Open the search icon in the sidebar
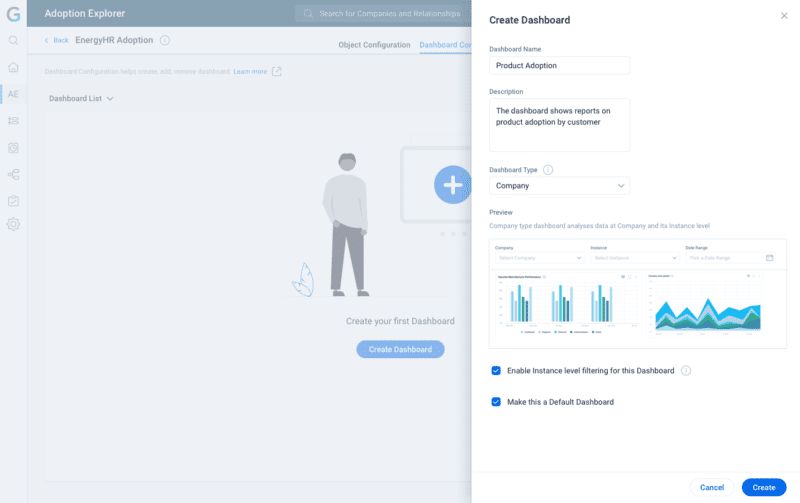This screenshot has height=503, width=800. pyautogui.click(x=13, y=41)
